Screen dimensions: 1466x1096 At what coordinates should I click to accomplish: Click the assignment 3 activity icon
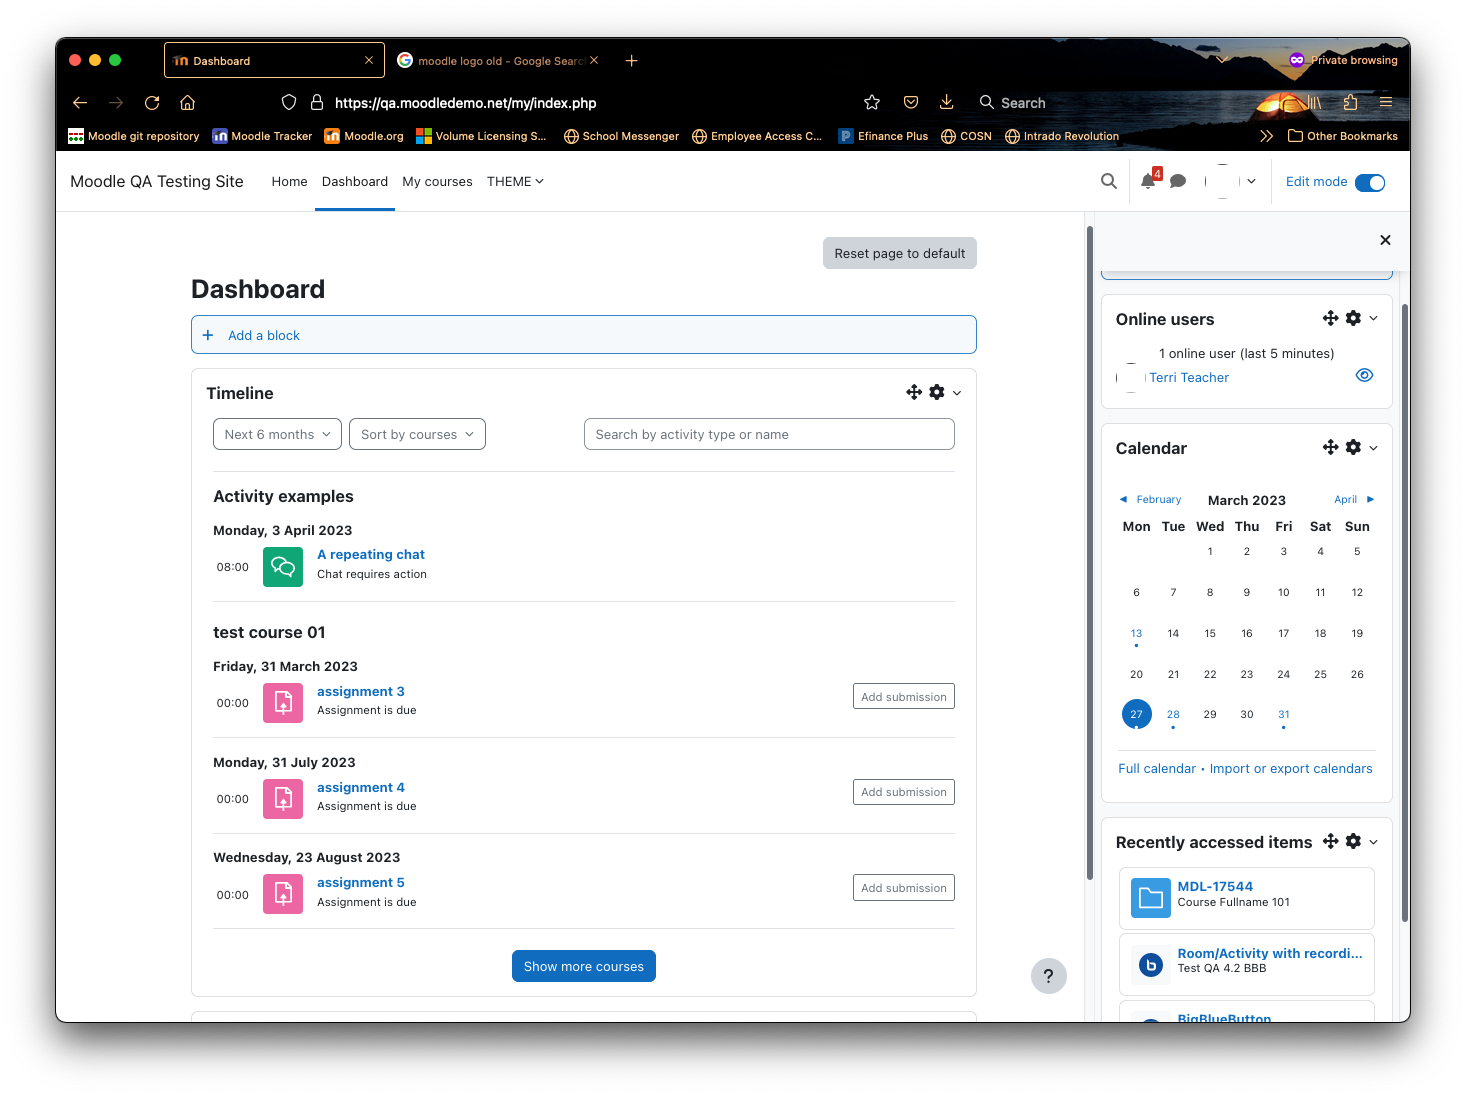283,703
